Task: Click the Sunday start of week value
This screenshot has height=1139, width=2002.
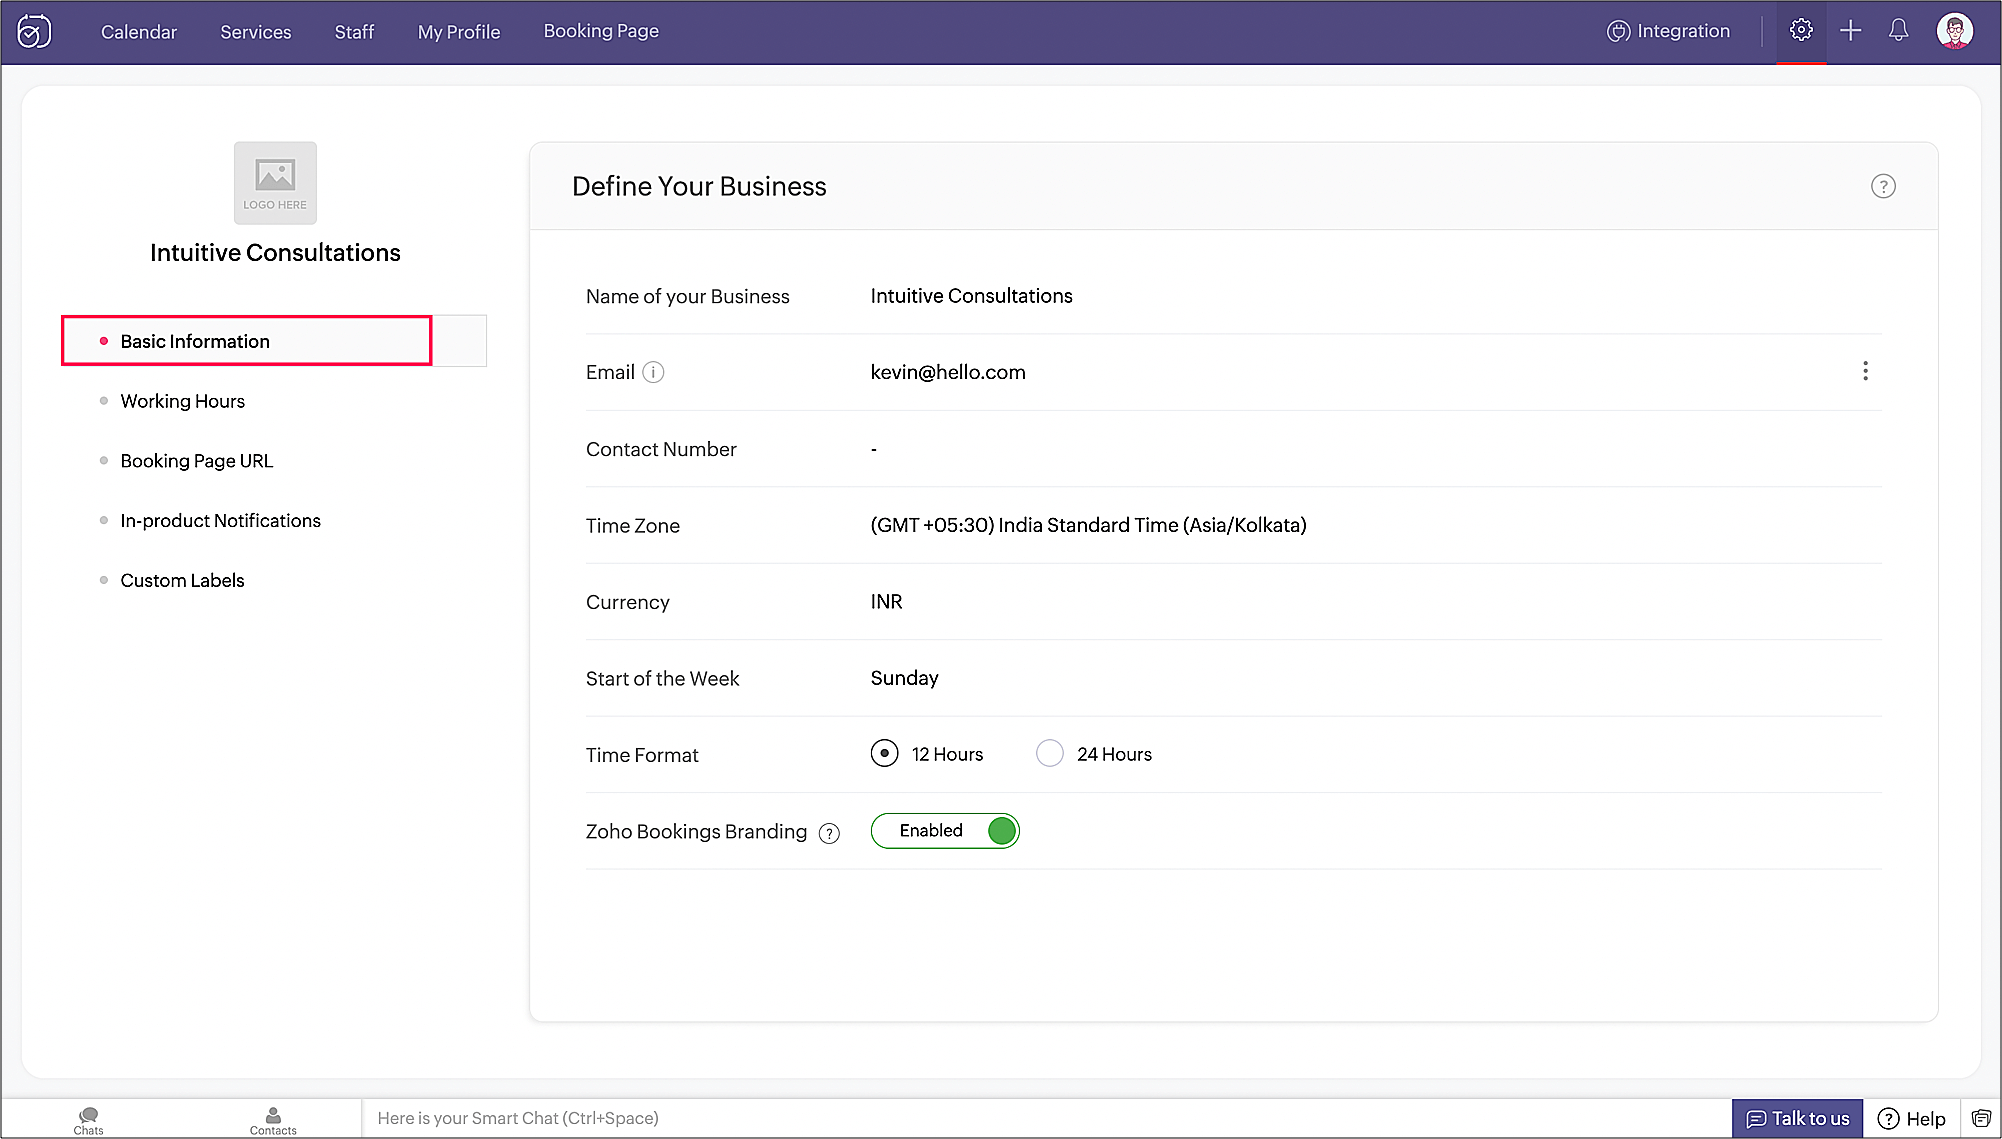Action: coord(904,678)
